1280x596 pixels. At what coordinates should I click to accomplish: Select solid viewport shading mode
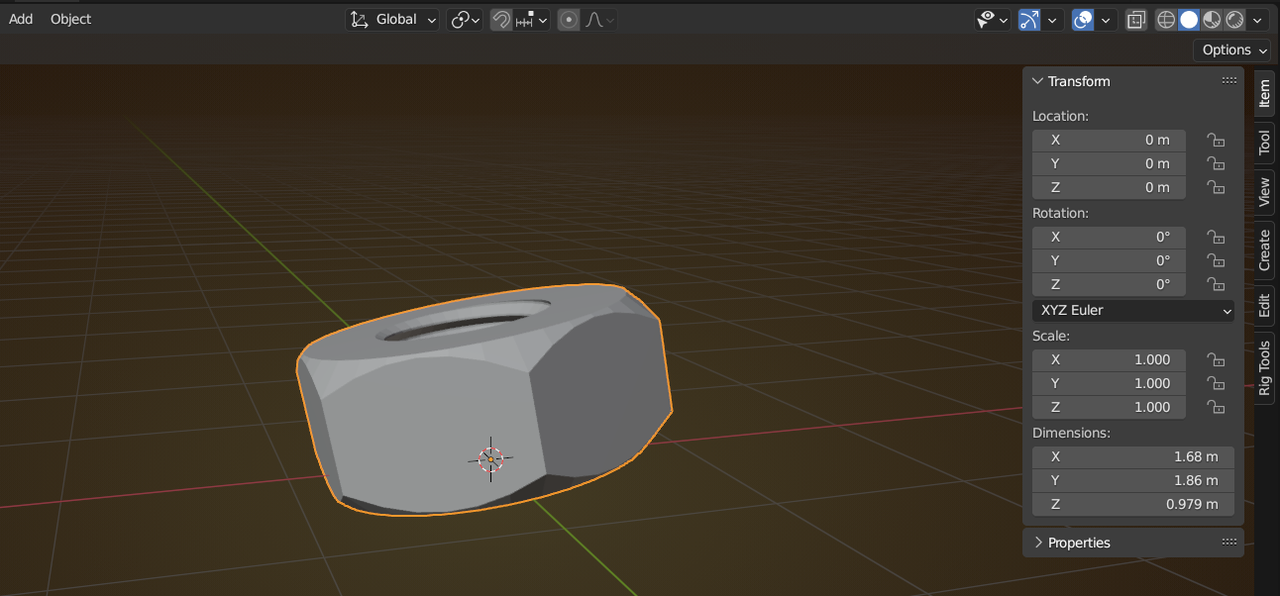tap(1189, 20)
